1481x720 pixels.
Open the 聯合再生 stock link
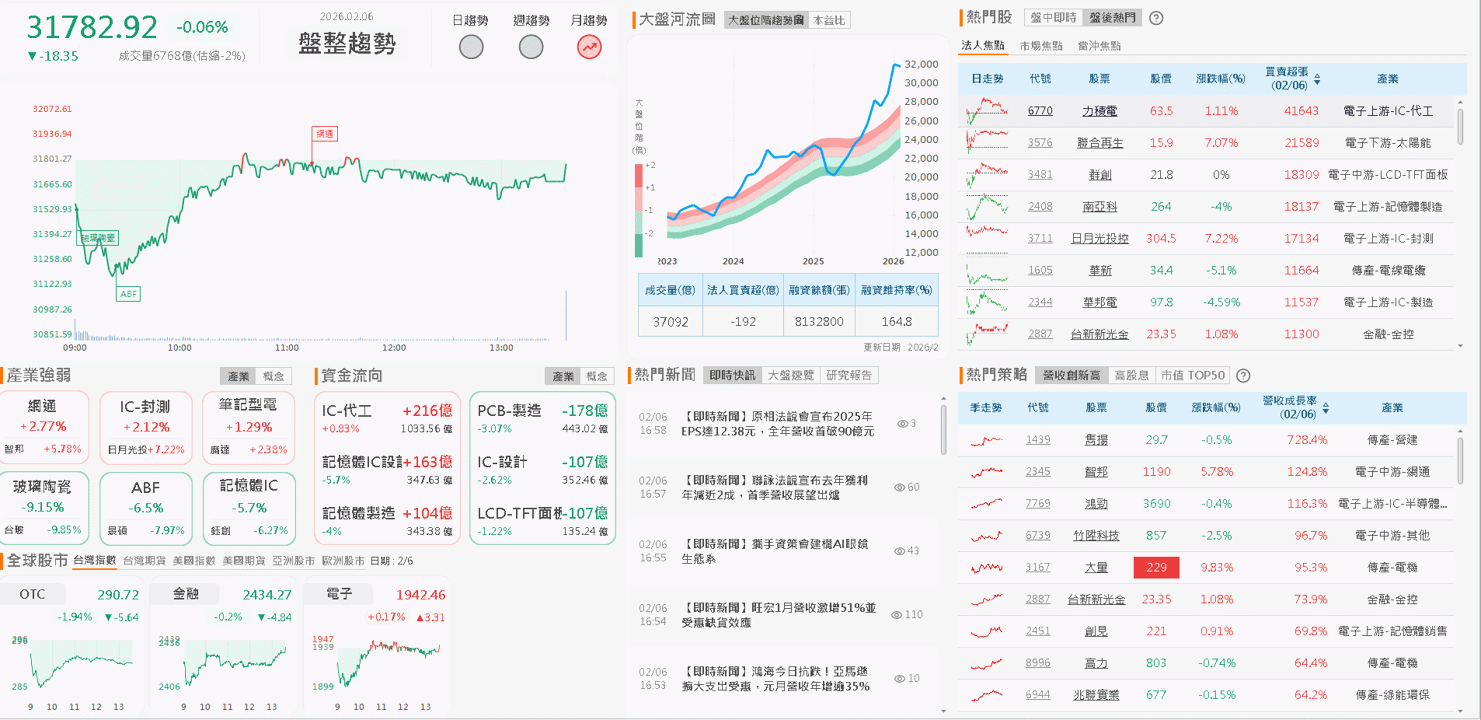[x=1102, y=143]
